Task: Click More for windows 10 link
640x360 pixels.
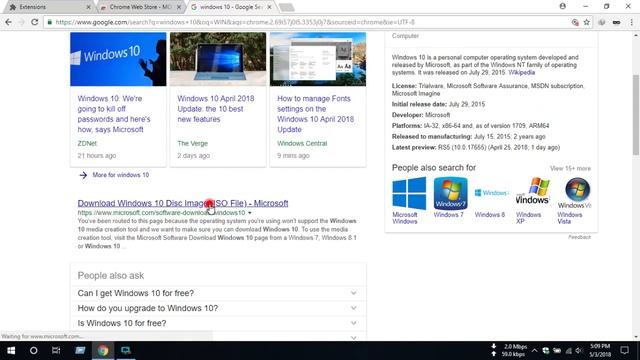Action: 120,175
